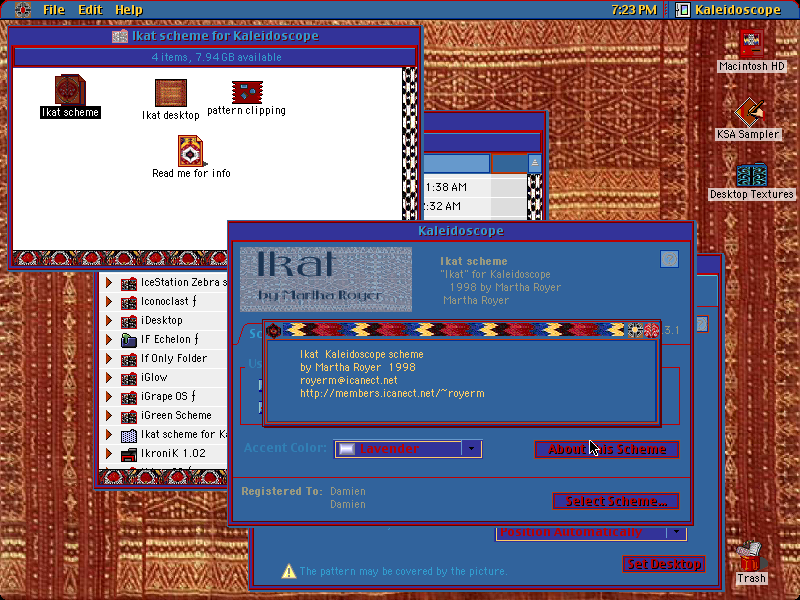800x600 pixels.
Task: Click the If Only Folder name
Action: (x=174, y=359)
